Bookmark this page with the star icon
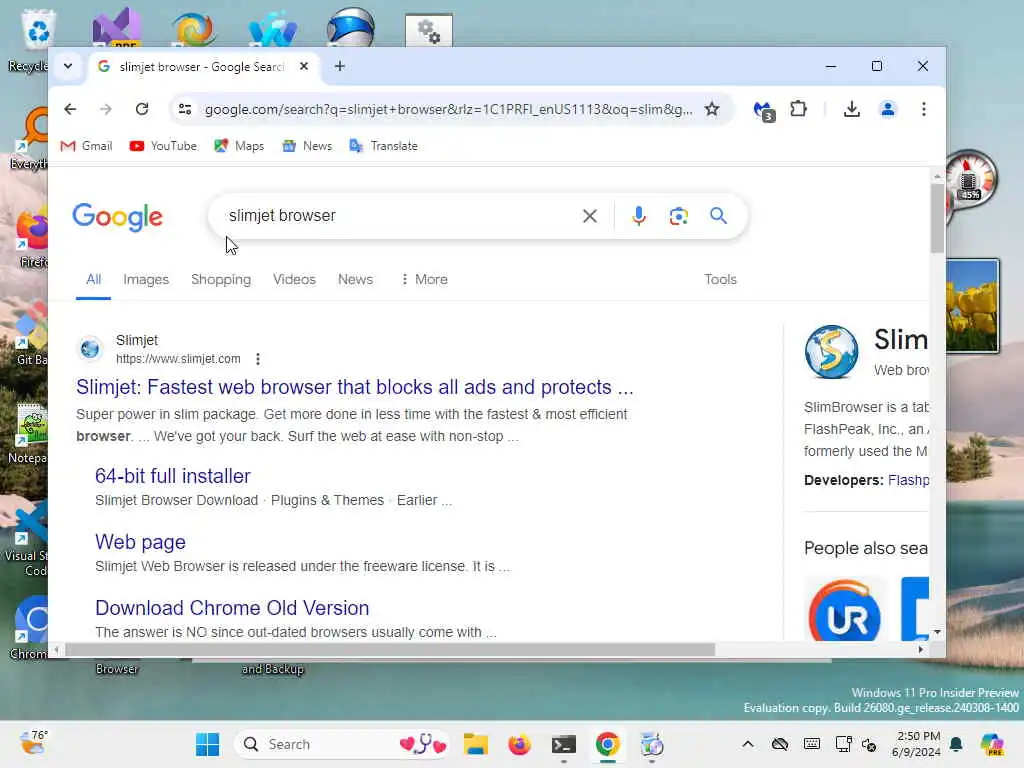The width and height of the screenshot is (1024, 768). pyautogui.click(x=712, y=109)
